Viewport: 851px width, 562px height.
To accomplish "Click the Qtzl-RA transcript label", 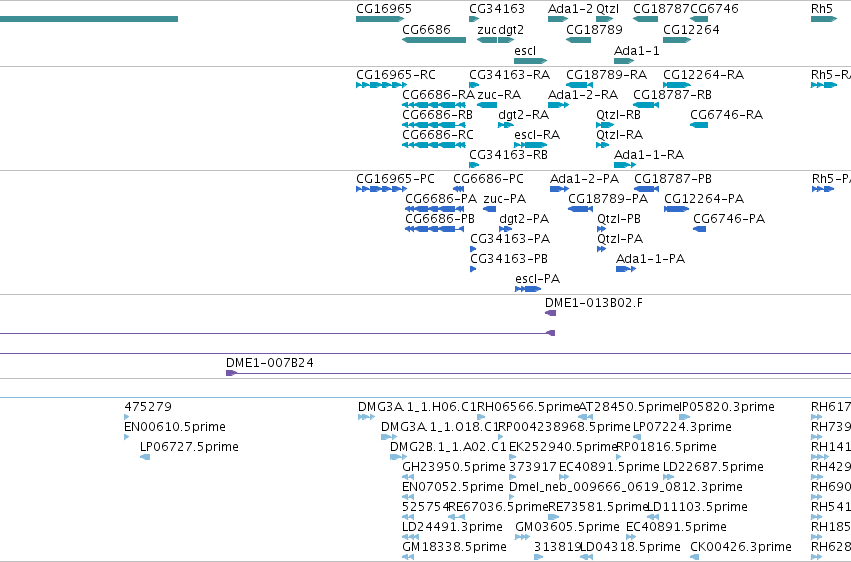I will coord(619,135).
